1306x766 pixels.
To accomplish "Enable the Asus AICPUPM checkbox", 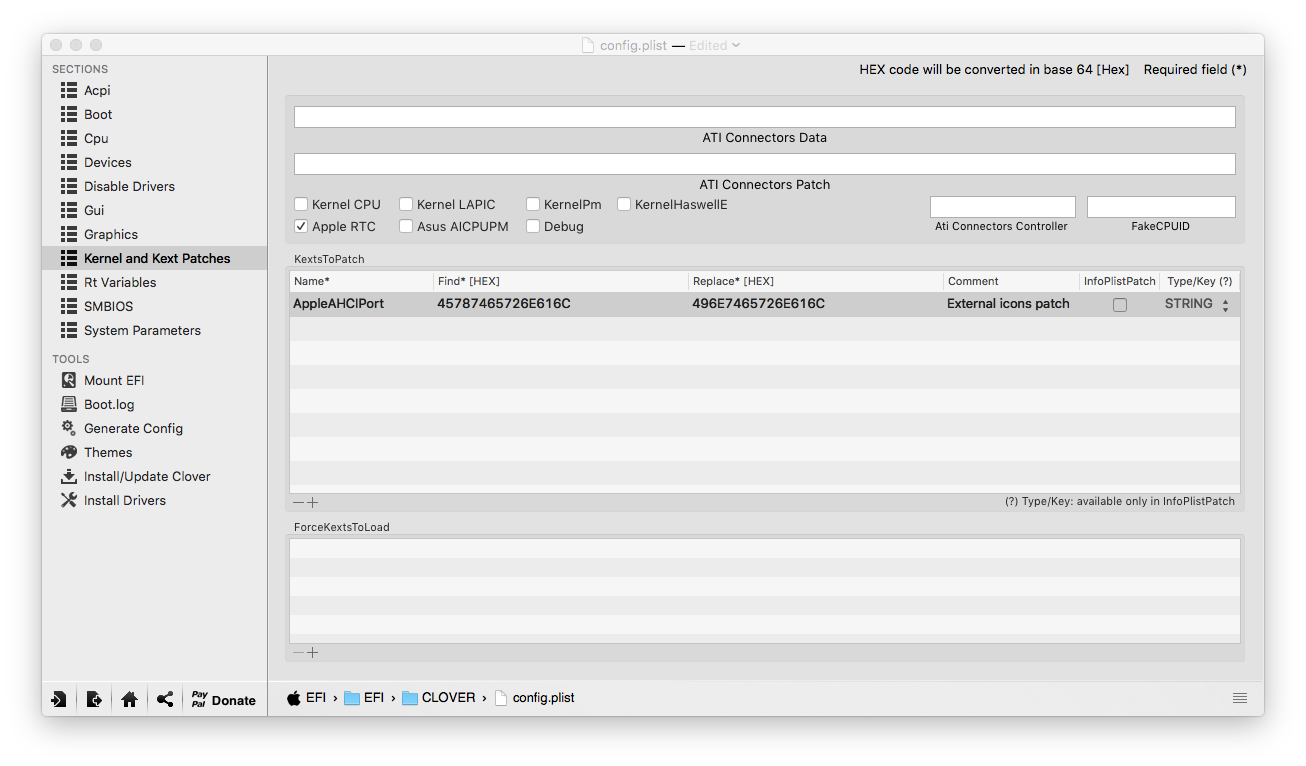I will [406, 227].
